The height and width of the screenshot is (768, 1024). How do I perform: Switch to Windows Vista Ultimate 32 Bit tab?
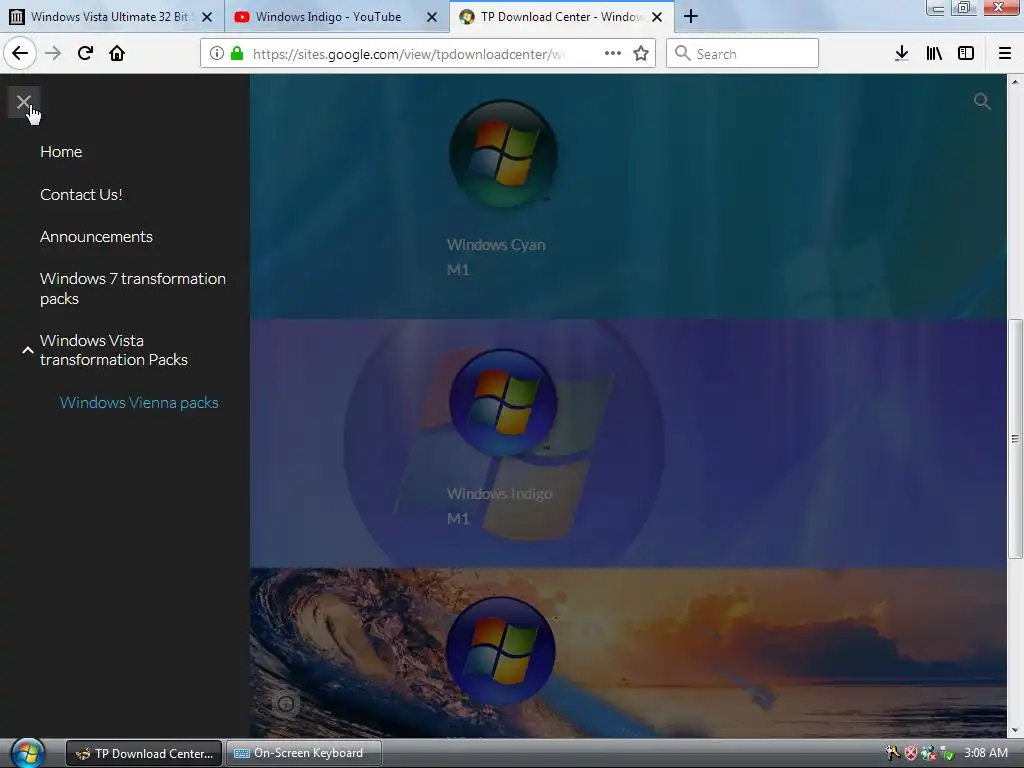(x=111, y=17)
